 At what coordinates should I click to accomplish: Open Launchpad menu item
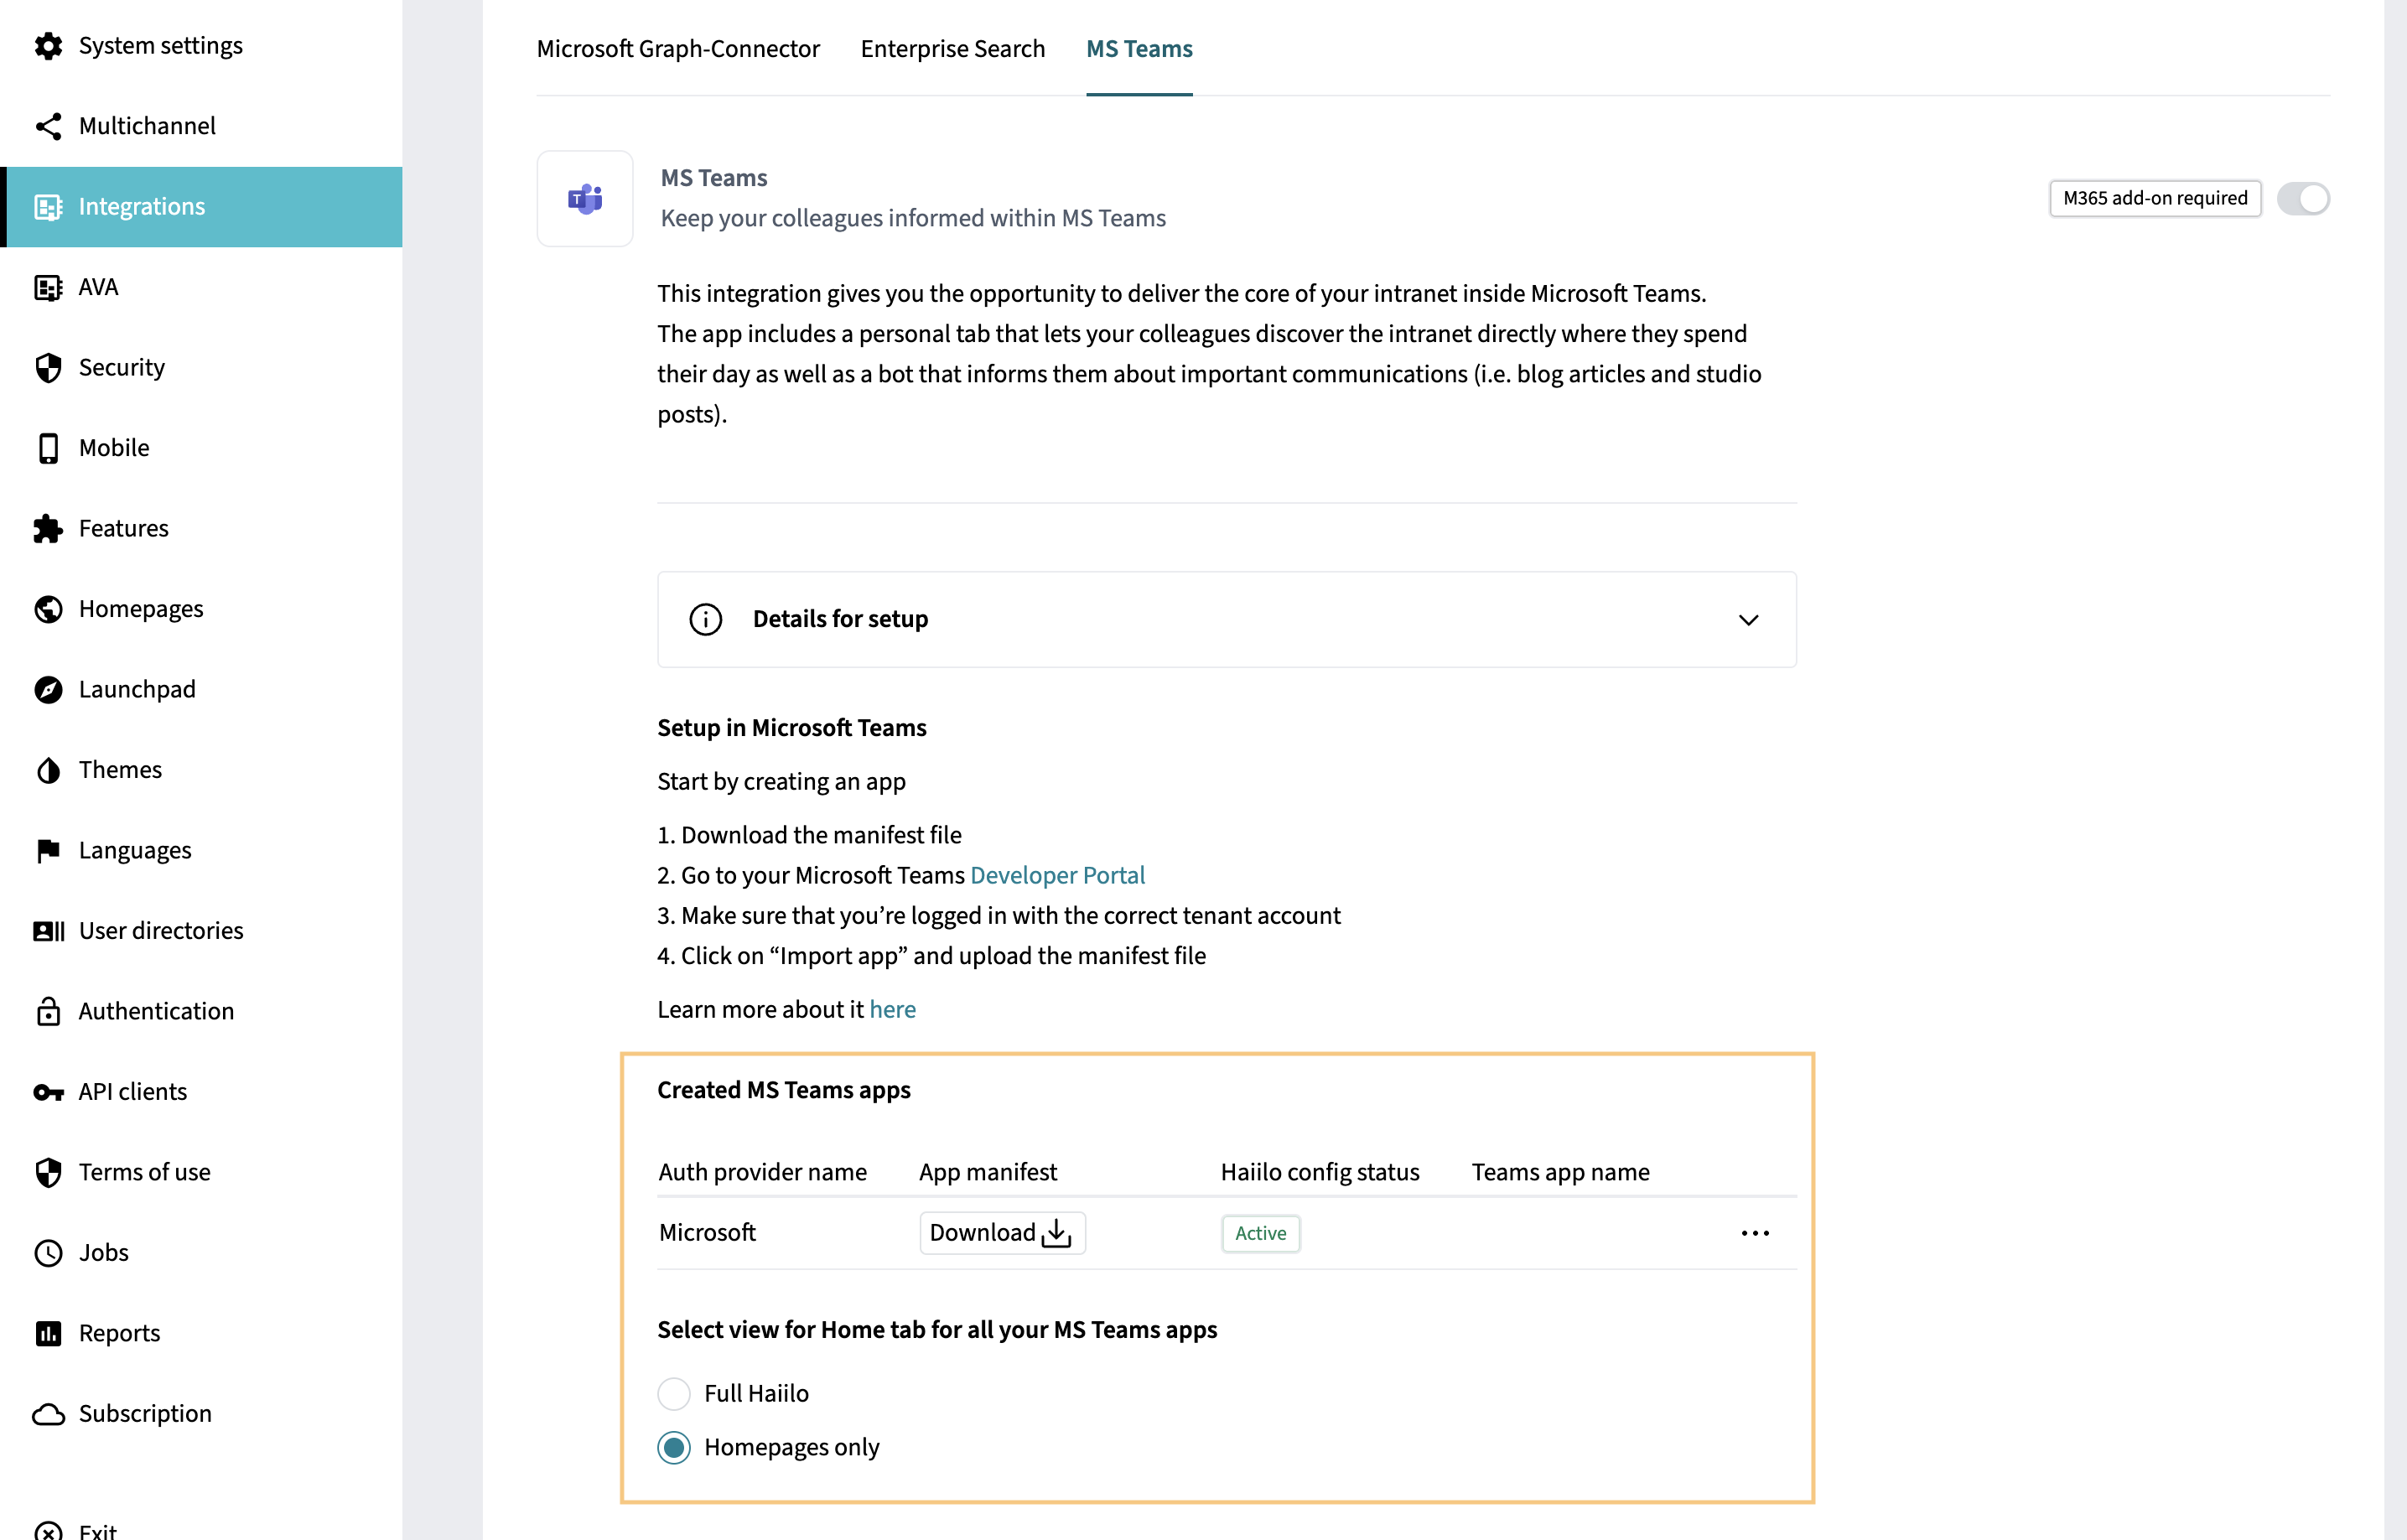point(137,690)
